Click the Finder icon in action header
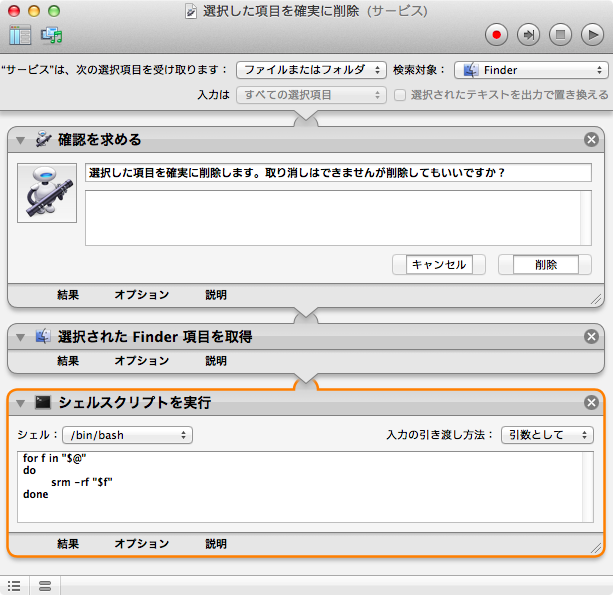 (43, 336)
